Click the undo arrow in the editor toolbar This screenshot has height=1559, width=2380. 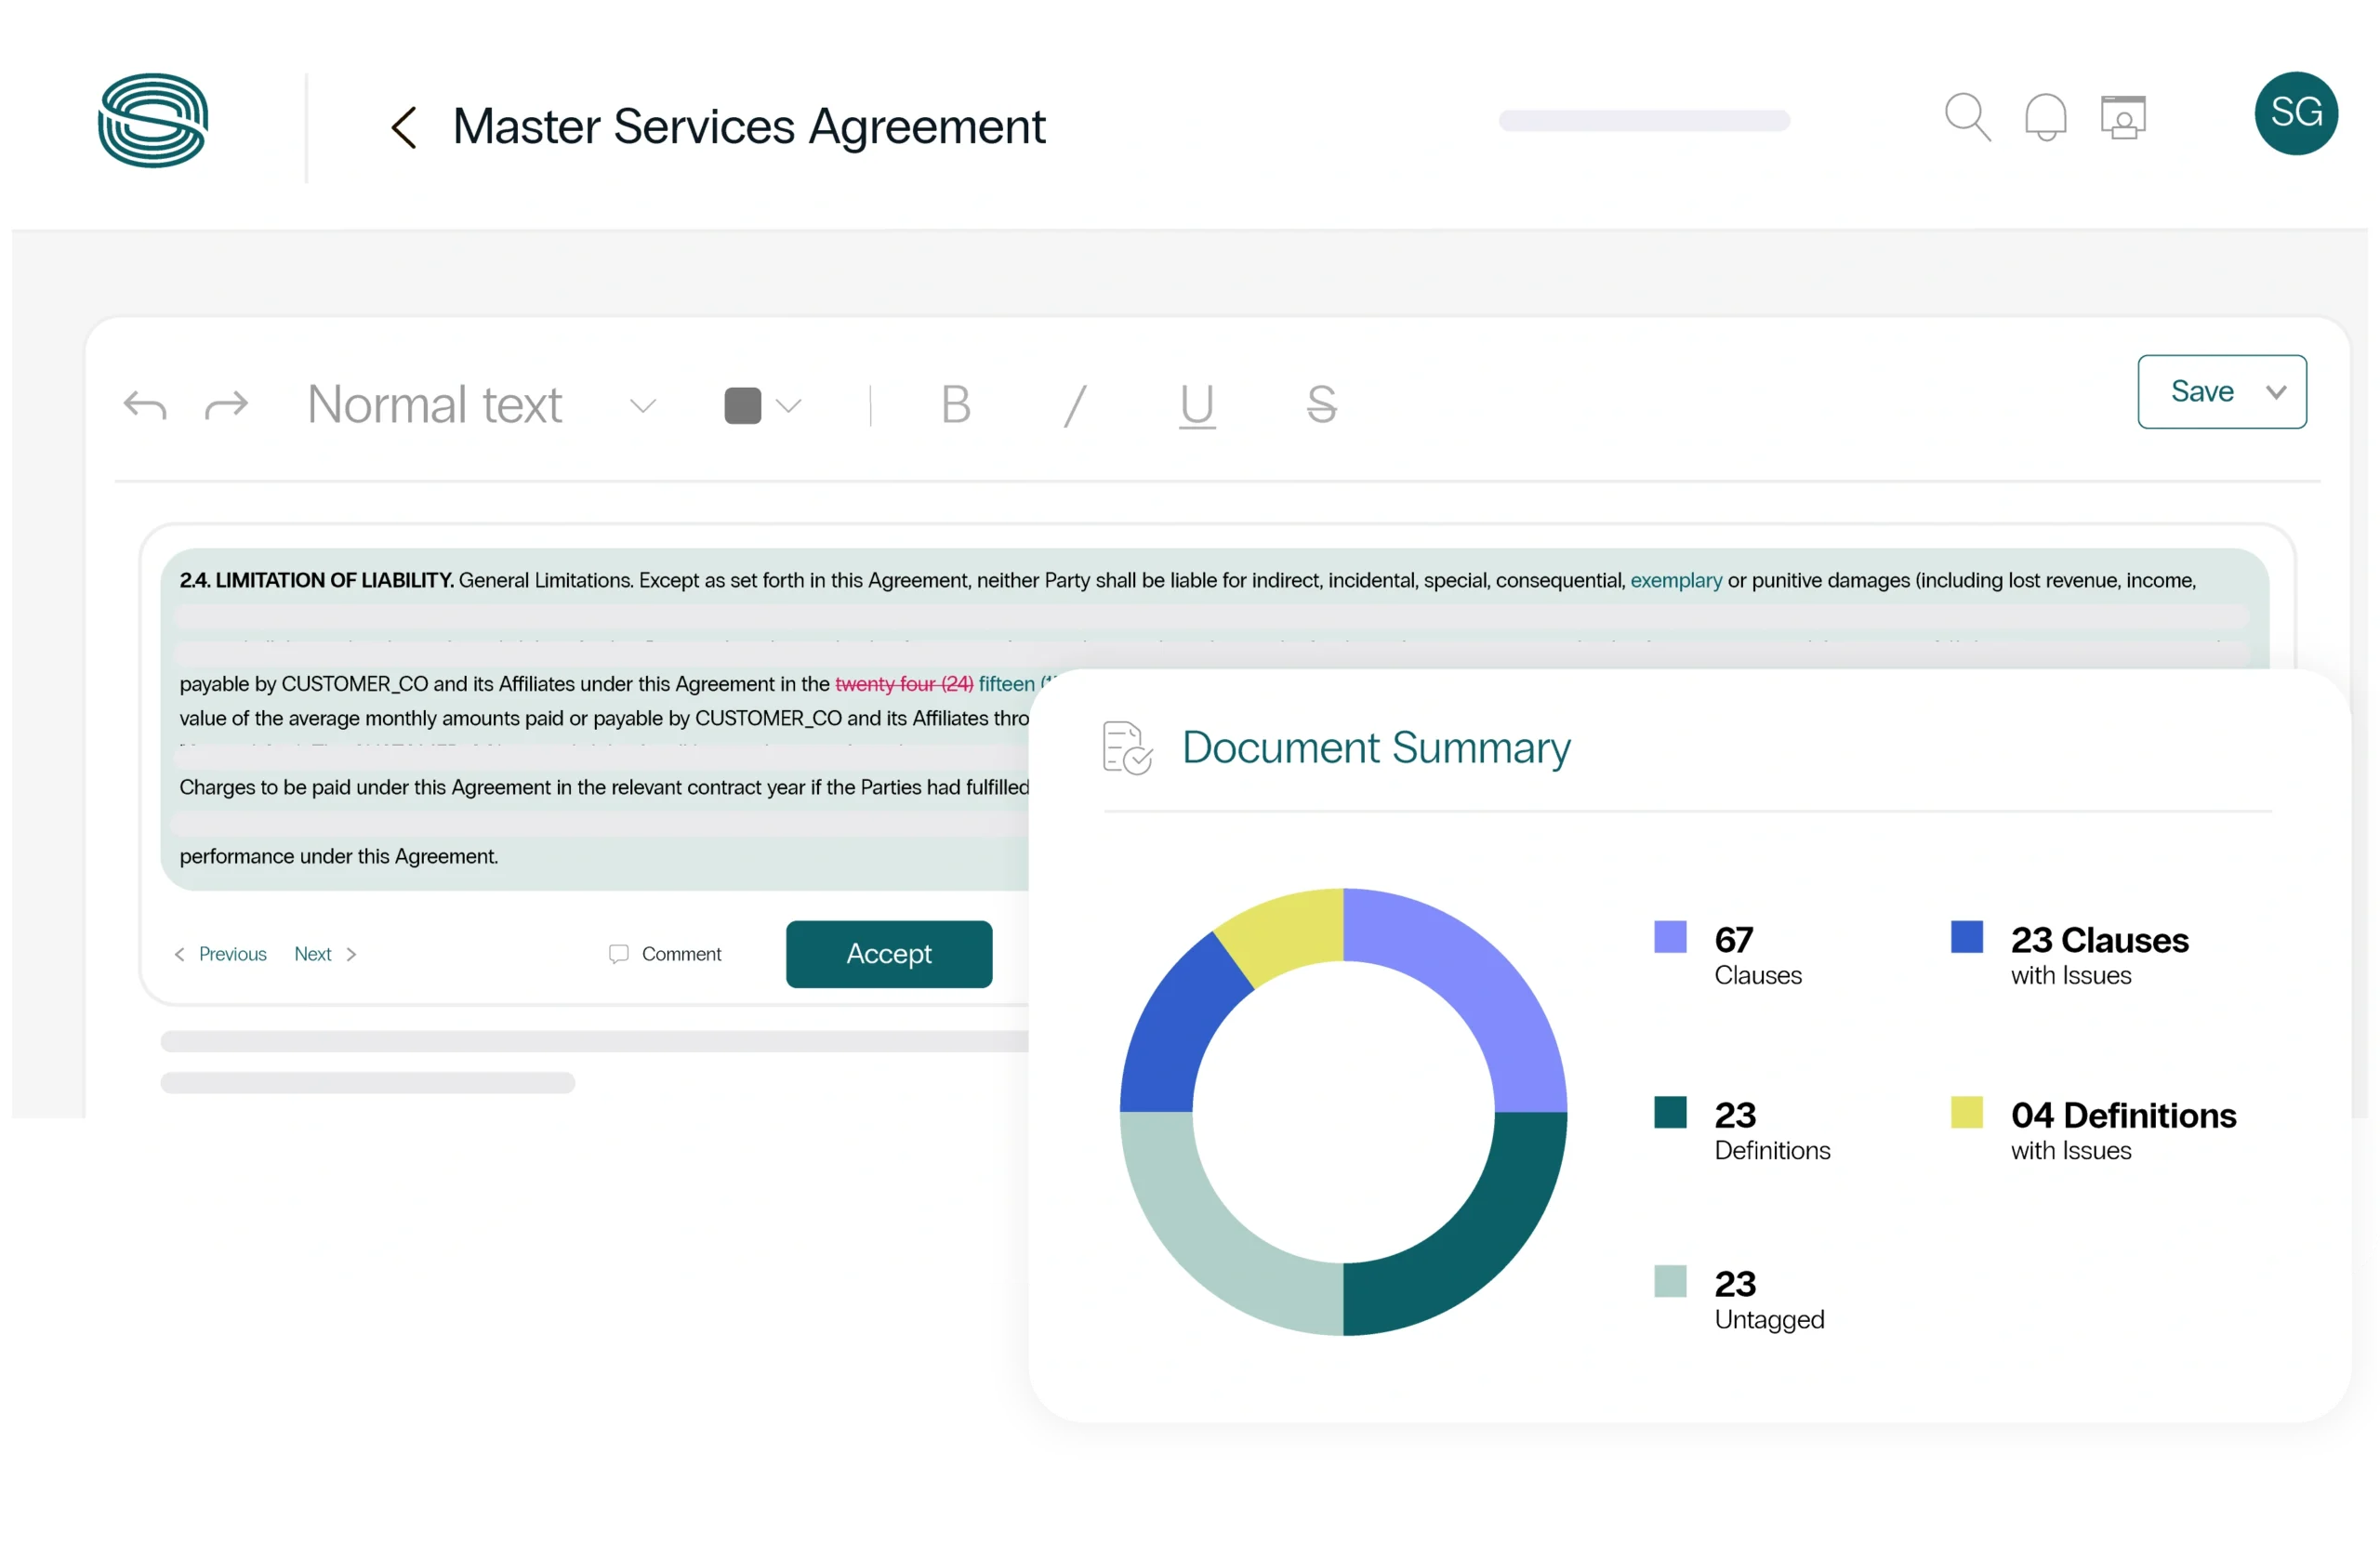[144, 406]
